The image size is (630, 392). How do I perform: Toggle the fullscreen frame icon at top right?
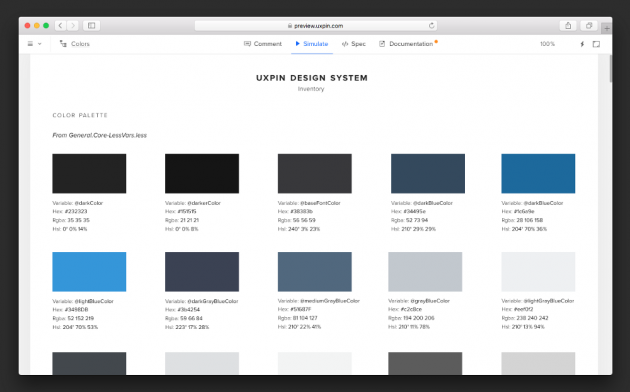pos(596,44)
